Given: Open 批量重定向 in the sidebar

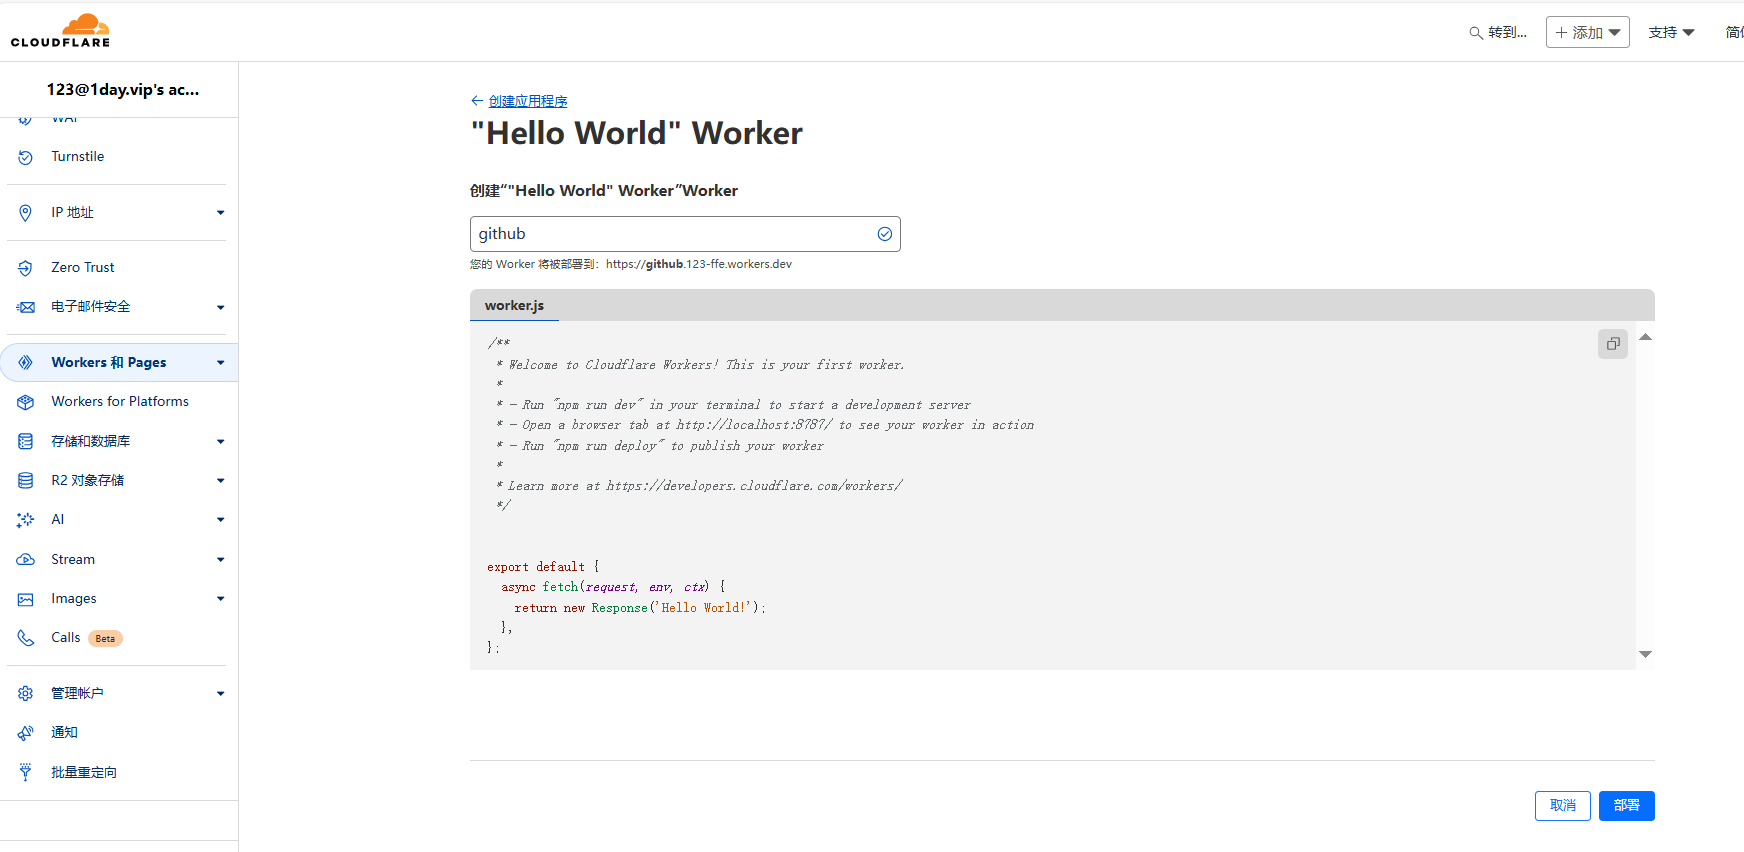Looking at the screenshot, I should tap(84, 772).
